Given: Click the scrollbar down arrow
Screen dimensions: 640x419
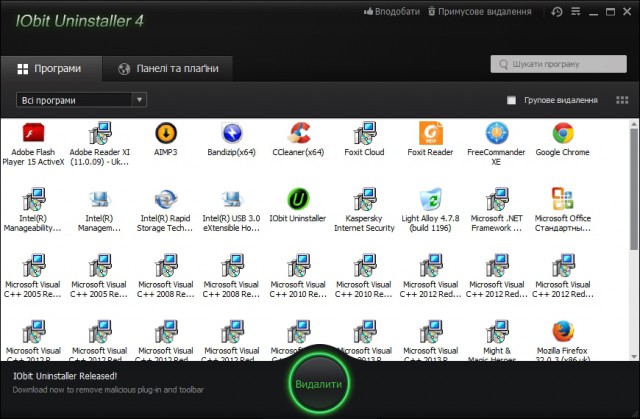Looking at the screenshot, I should (634, 356).
